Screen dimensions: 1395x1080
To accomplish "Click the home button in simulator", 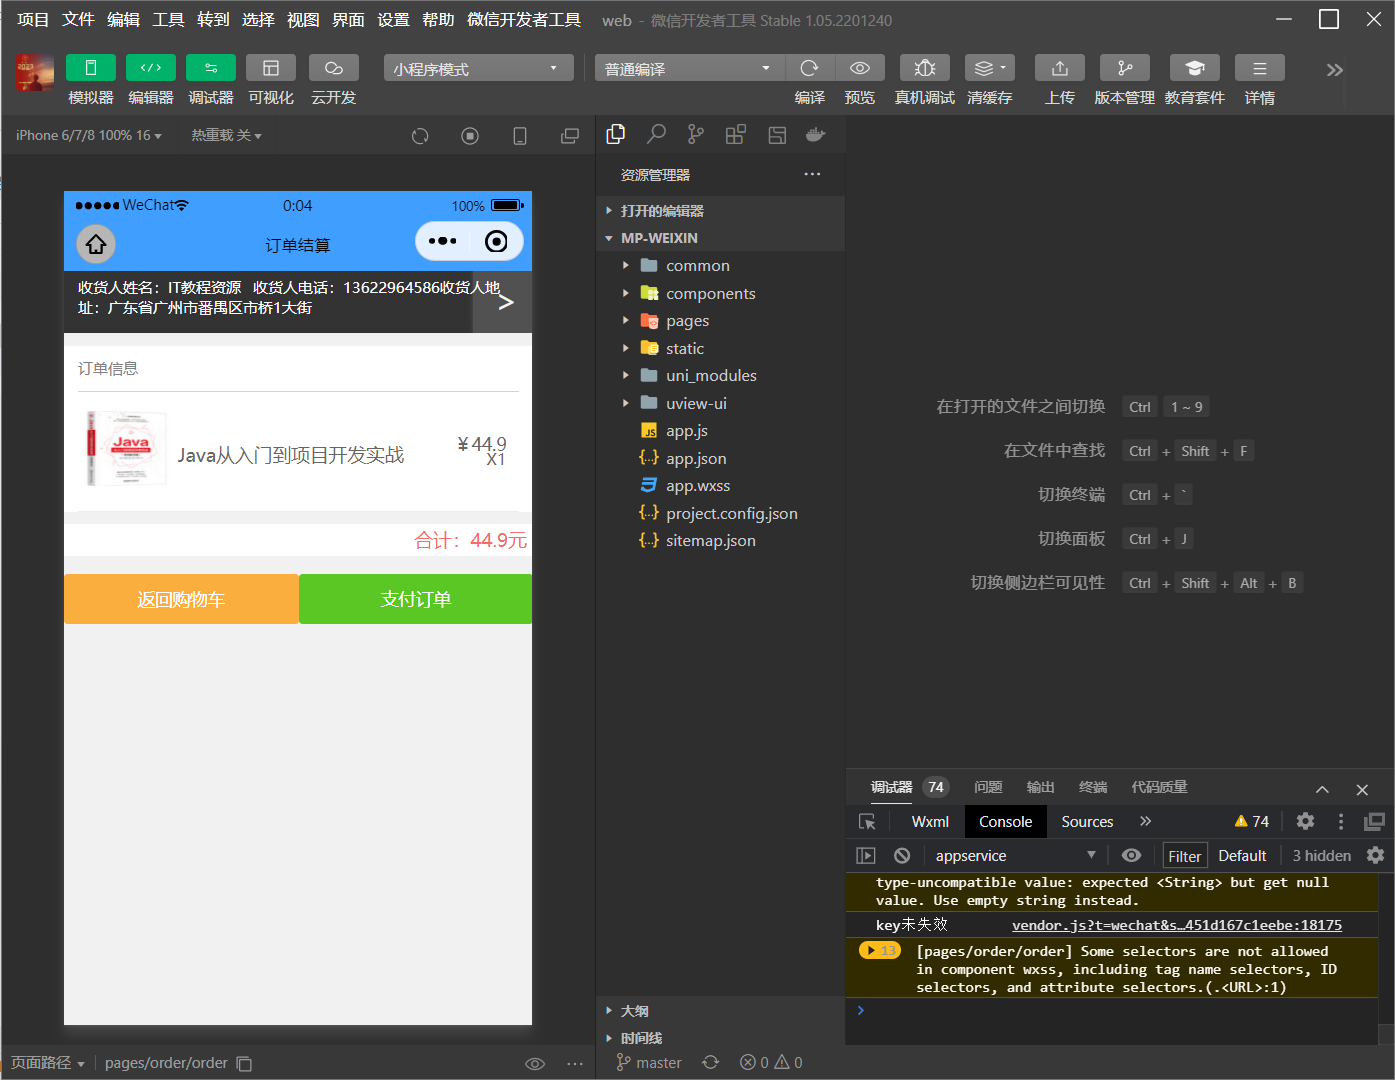I will [96, 244].
